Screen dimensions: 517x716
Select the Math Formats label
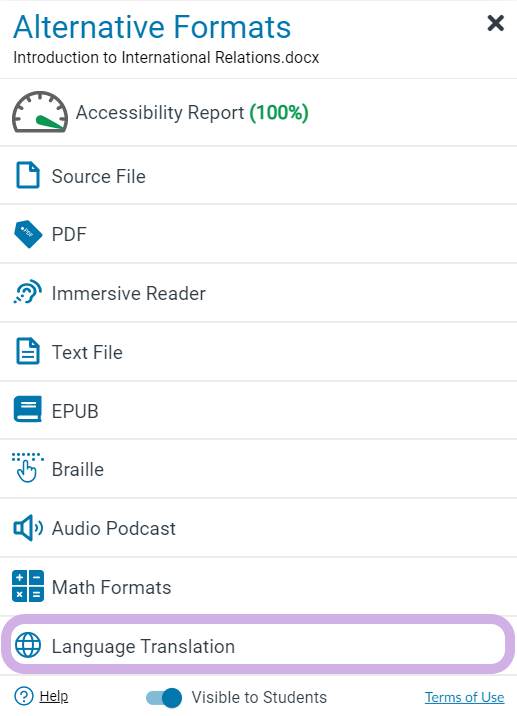(x=111, y=587)
